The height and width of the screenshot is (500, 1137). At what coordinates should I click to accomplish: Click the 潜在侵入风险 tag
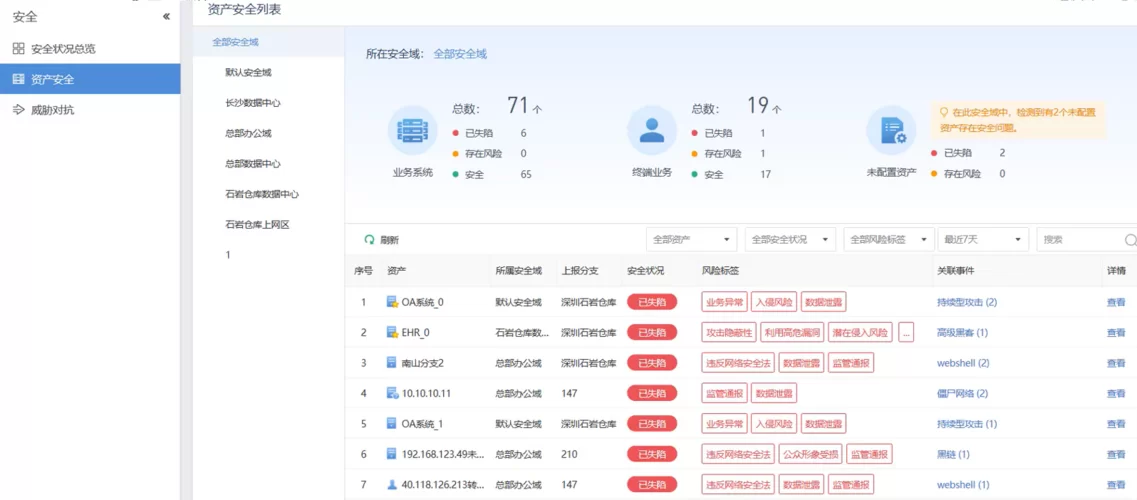861,333
